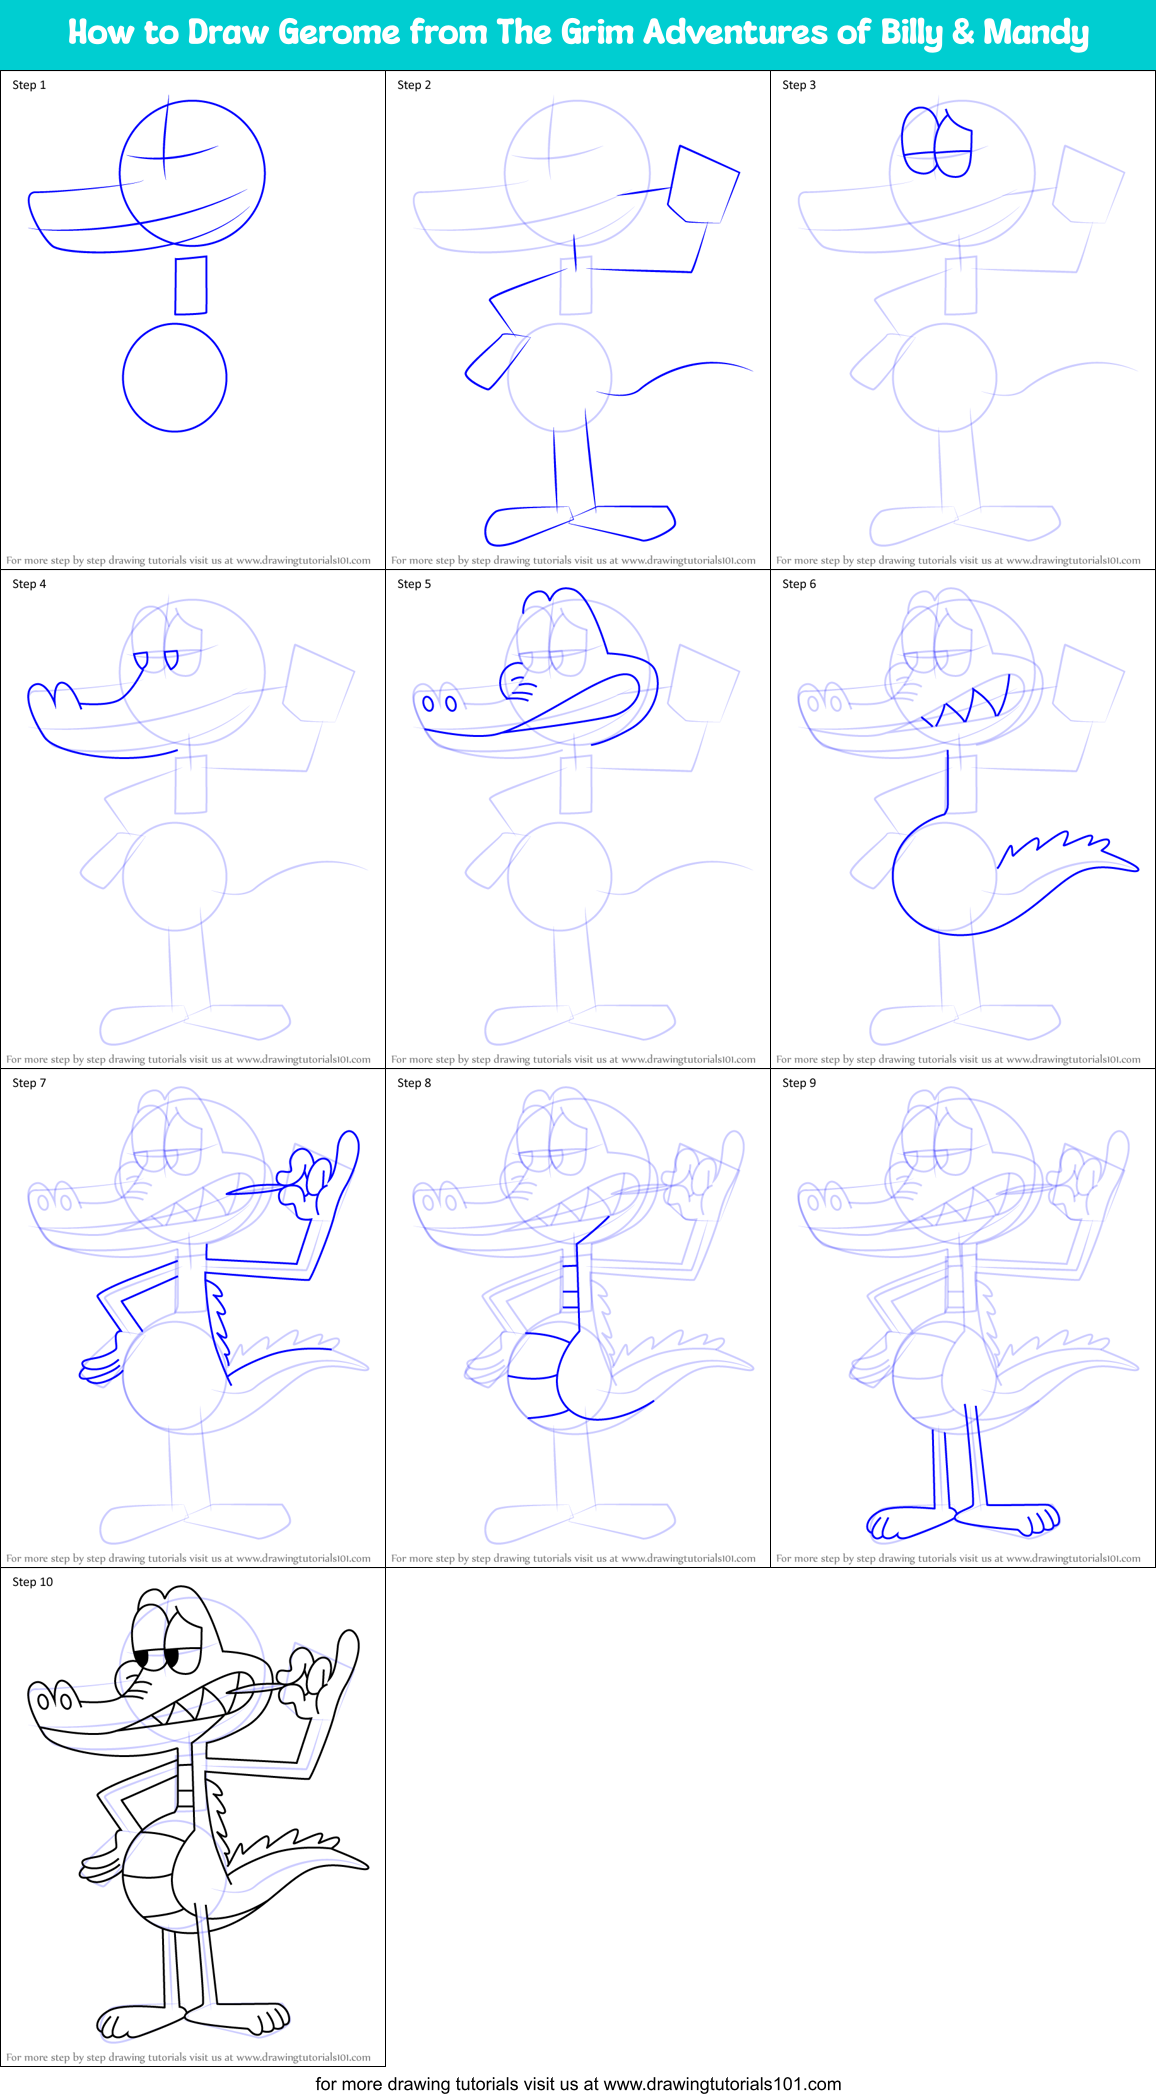Screen dimensions: 1156x2097
Task: Click the 'Step 2' label
Action: click(414, 85)
